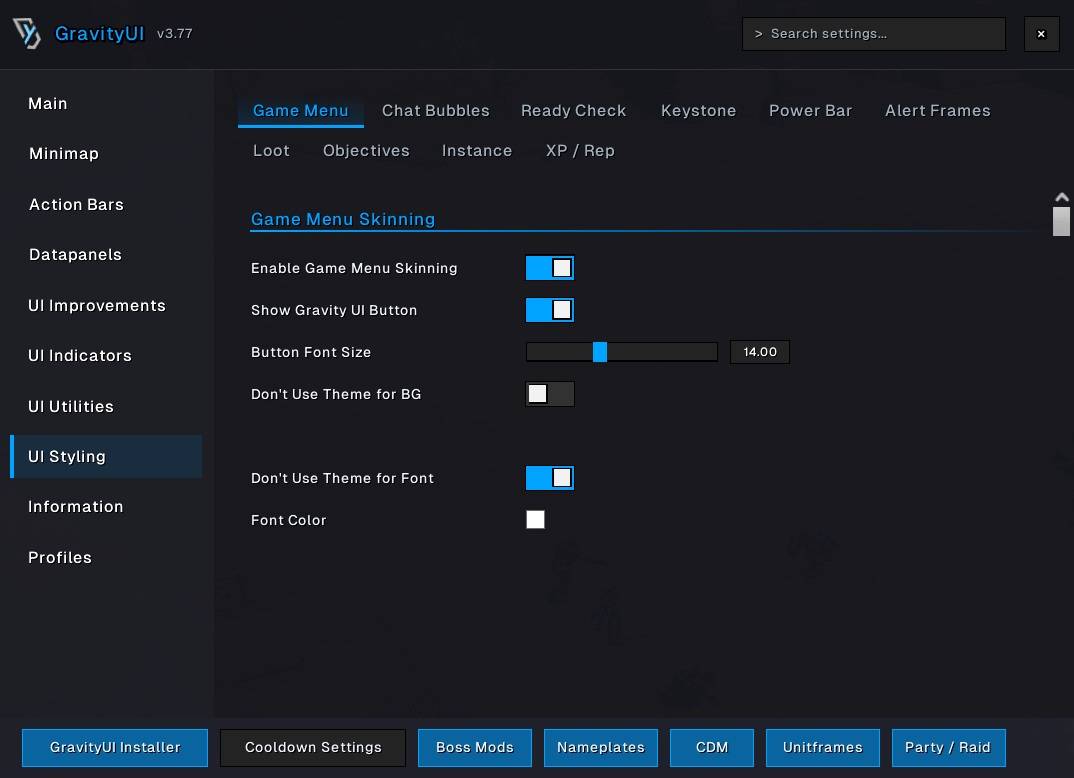Viewport: 1074px width, 778px height.
Task: Switch to the Objectives tab
Action: tap(366, 151)
